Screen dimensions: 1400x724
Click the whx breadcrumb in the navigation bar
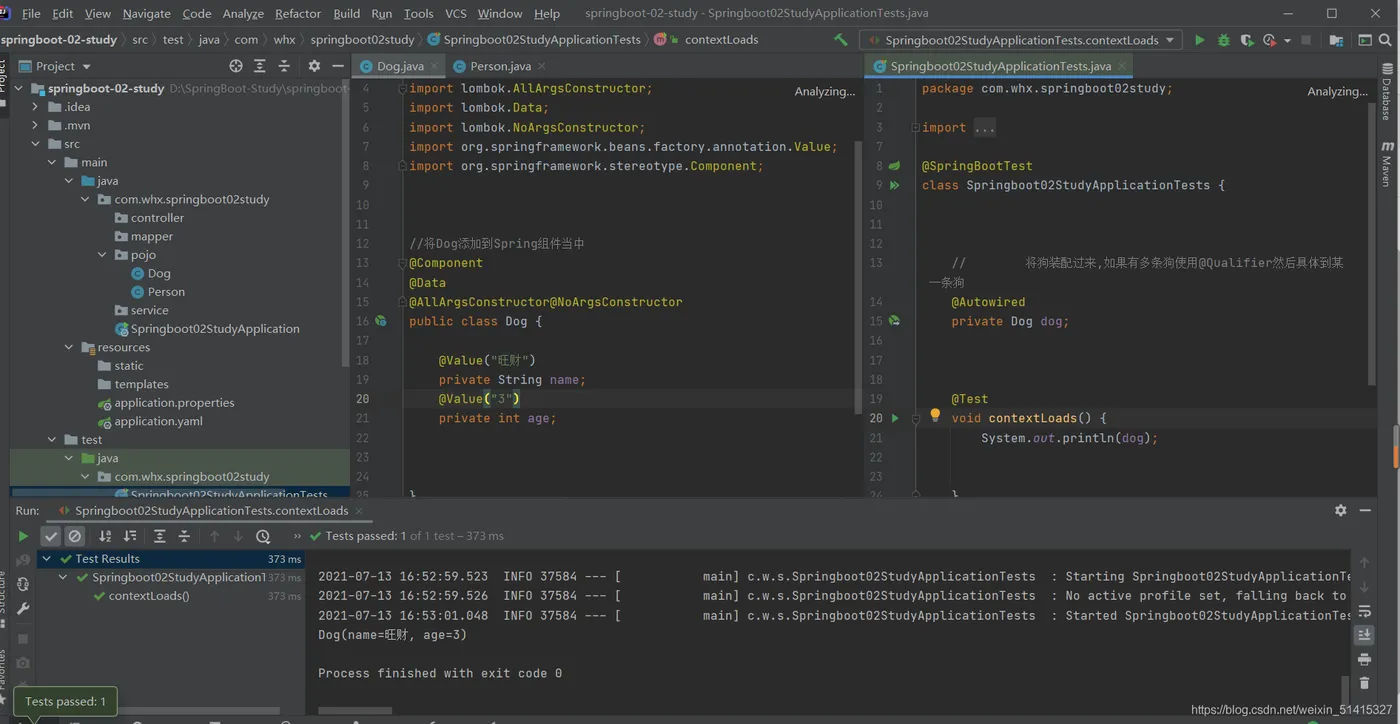[x=284, y=40]
